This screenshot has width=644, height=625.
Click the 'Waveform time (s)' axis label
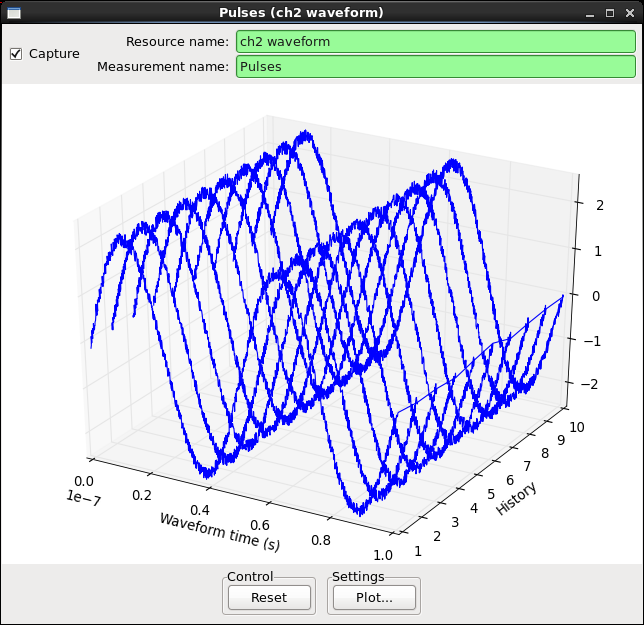point(220,532)
